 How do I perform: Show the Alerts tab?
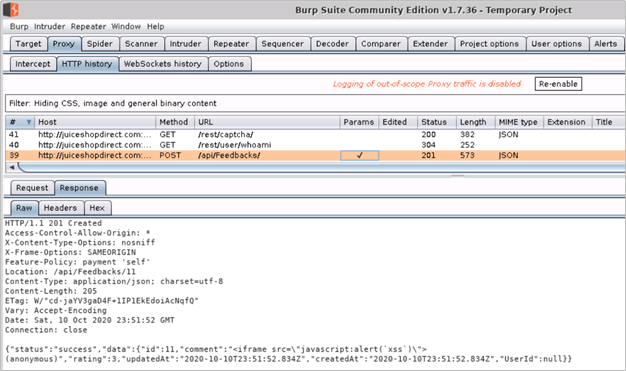tap(606, 44)
